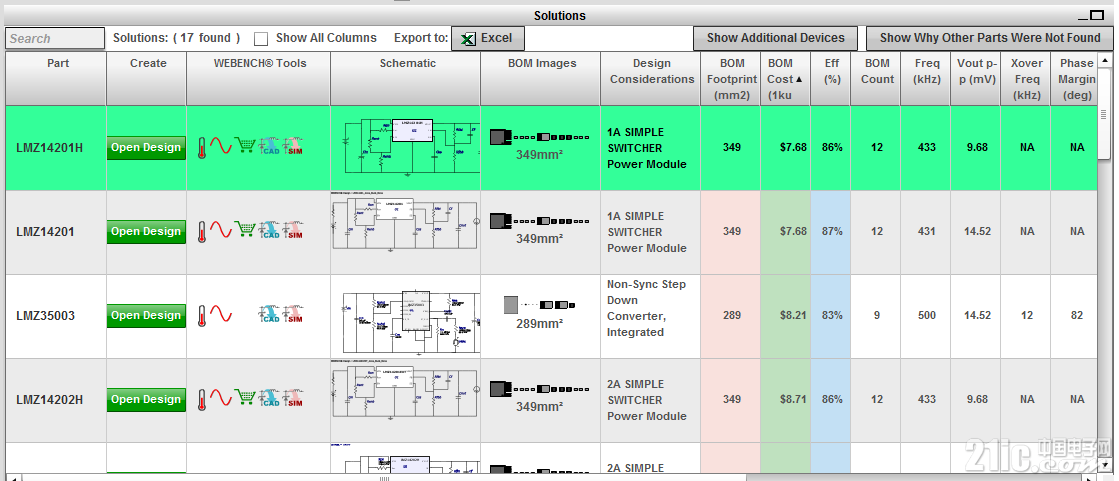Click the $8.71 BOM cost cell

coord(786,400)
